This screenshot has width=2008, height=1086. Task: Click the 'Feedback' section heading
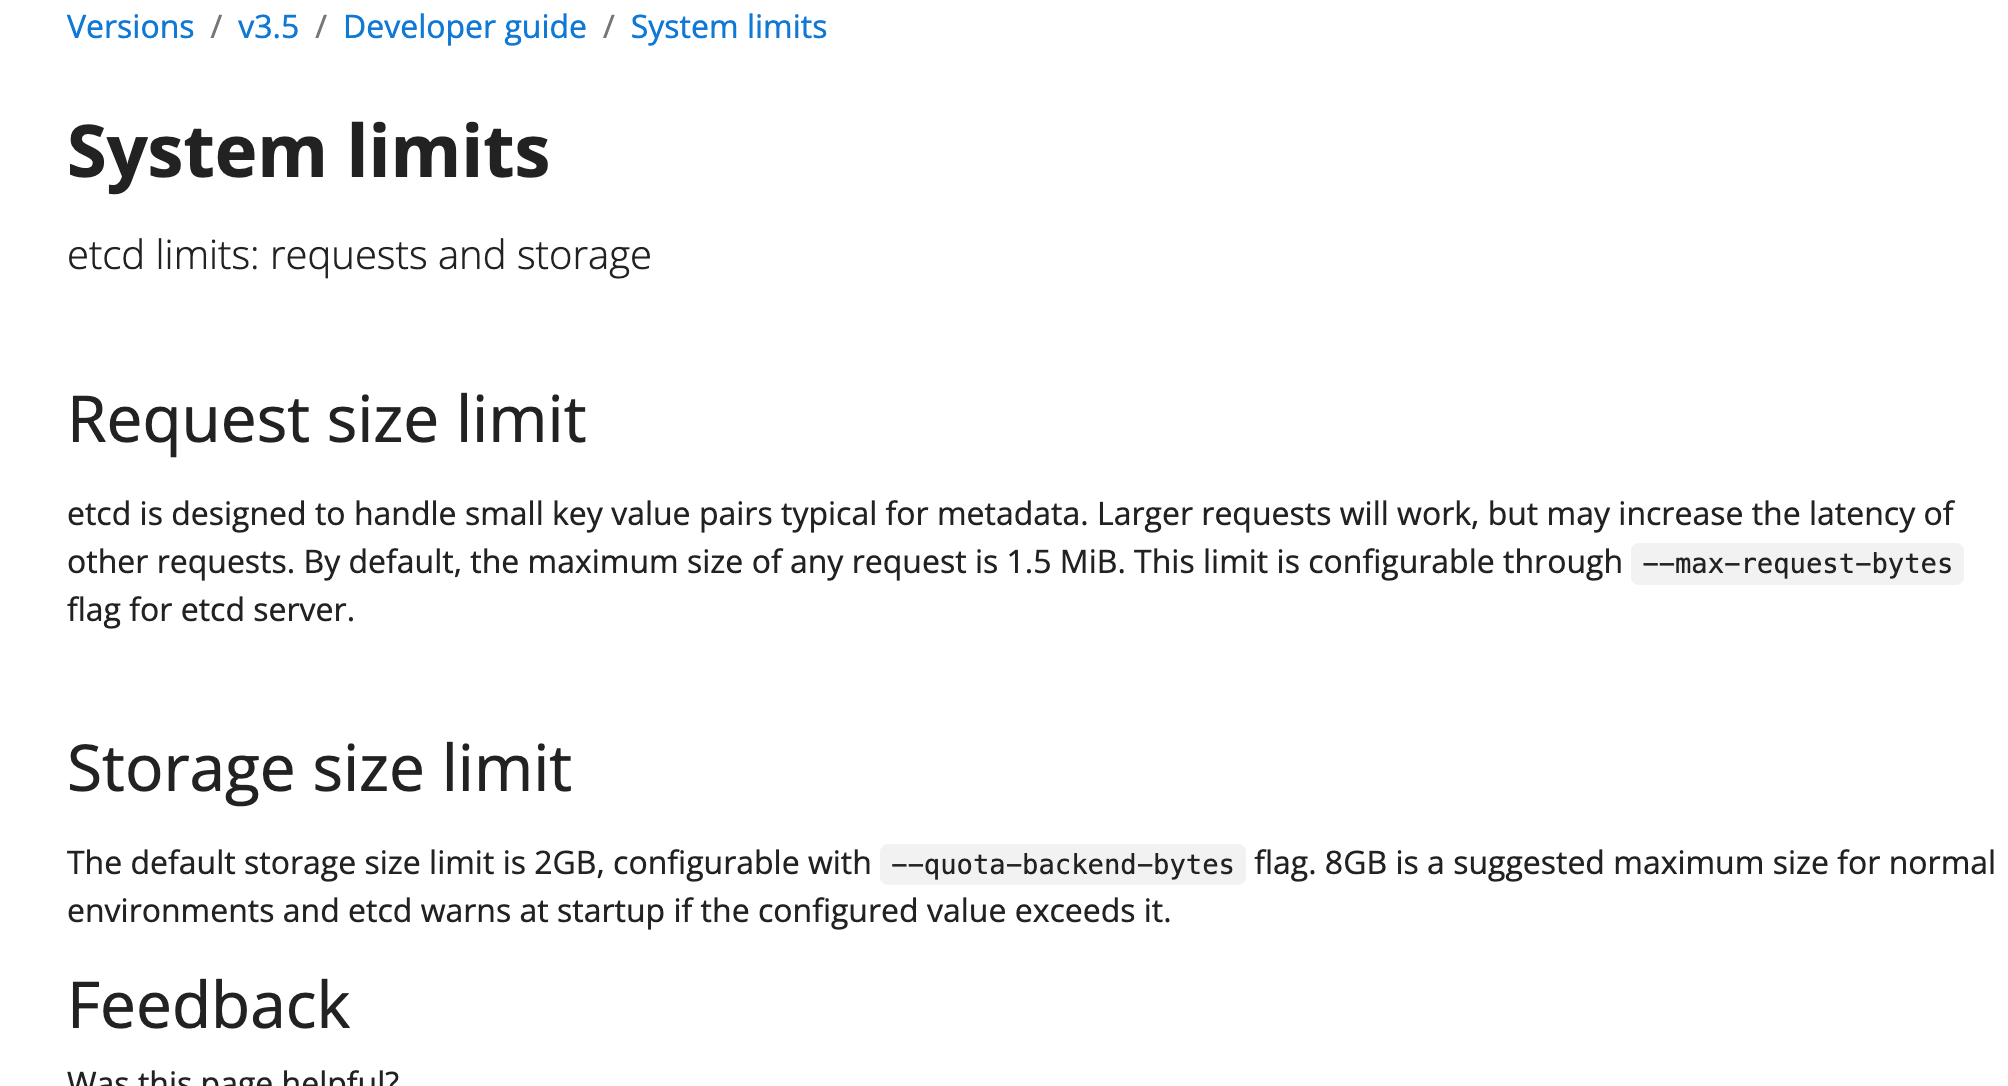point(206,1004)
